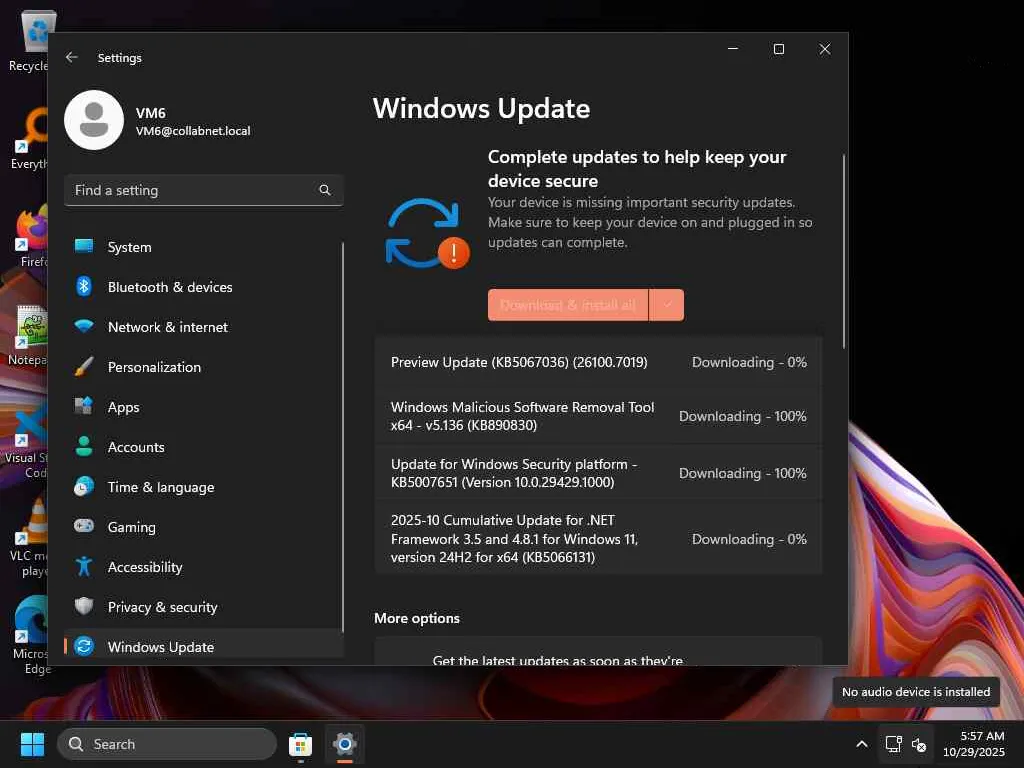Screen dimensions: 1024x768
Task: Click the VM6 profile avatar
Action: 94,120
